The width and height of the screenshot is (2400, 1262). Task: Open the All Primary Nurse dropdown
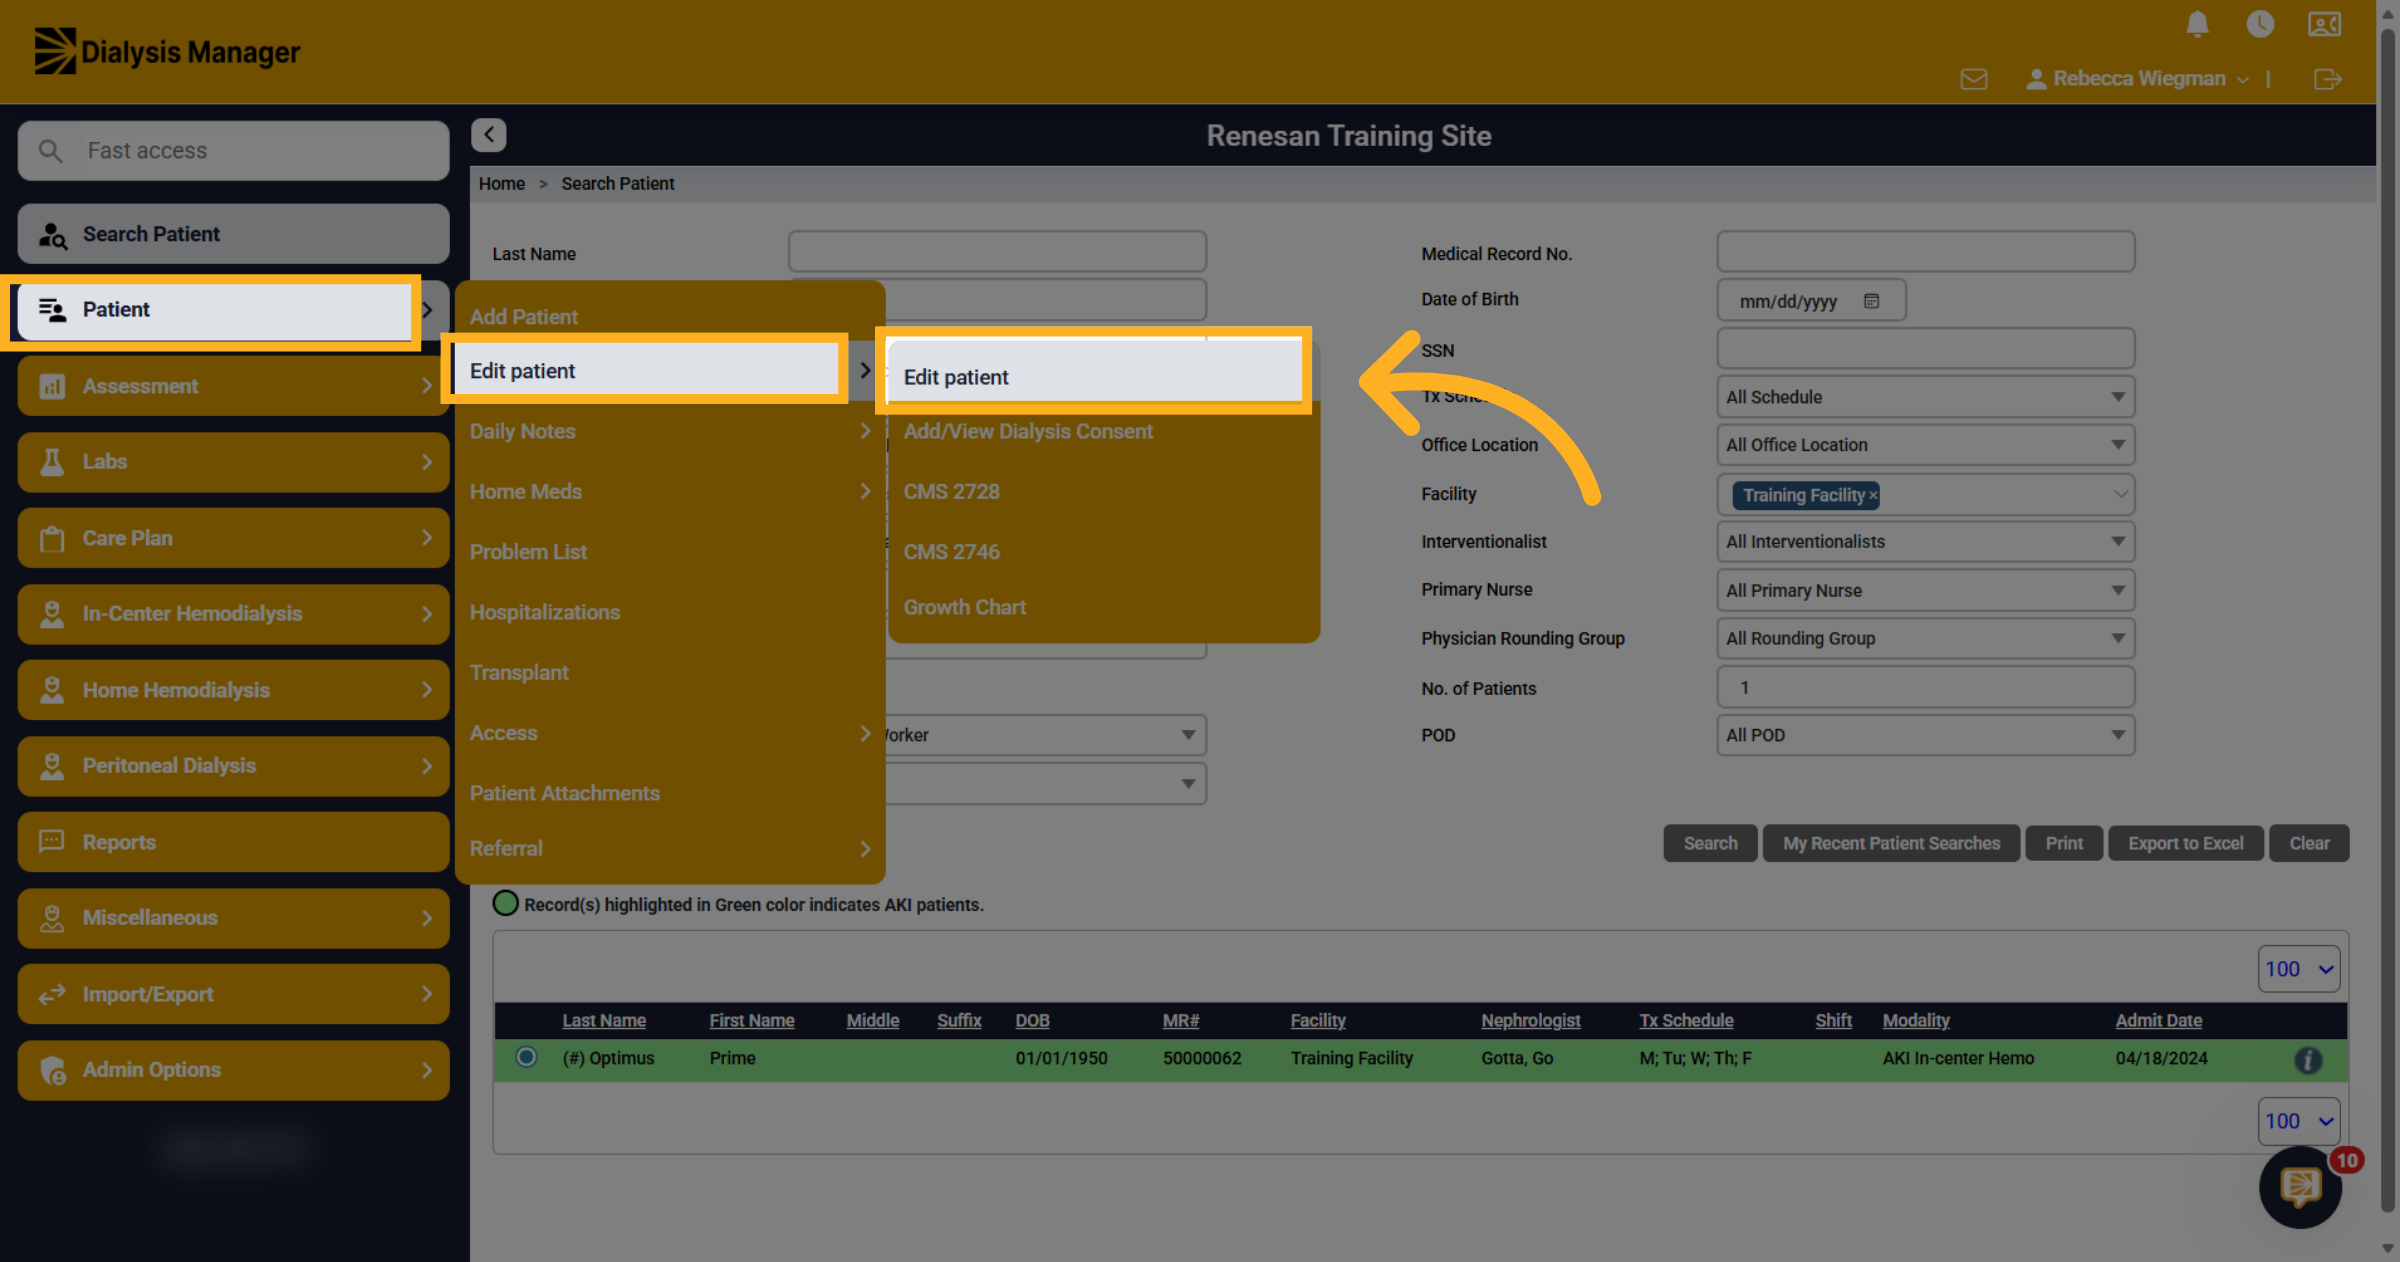1925,590
